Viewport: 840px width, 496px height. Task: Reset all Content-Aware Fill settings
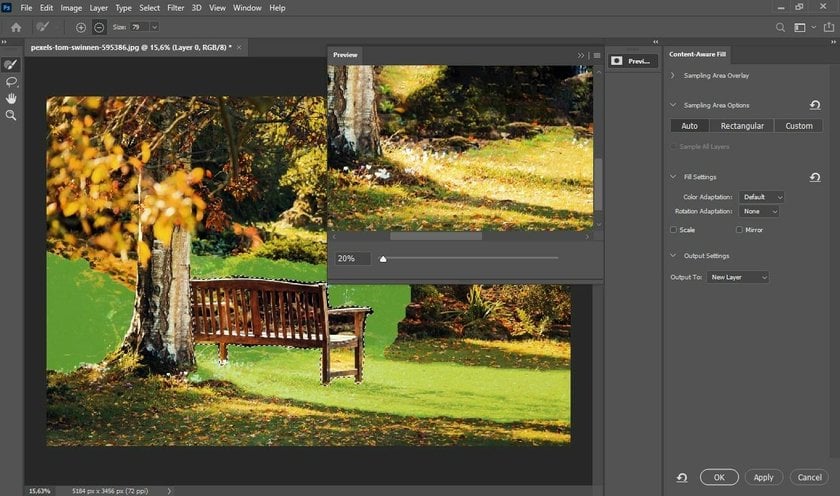682,477
